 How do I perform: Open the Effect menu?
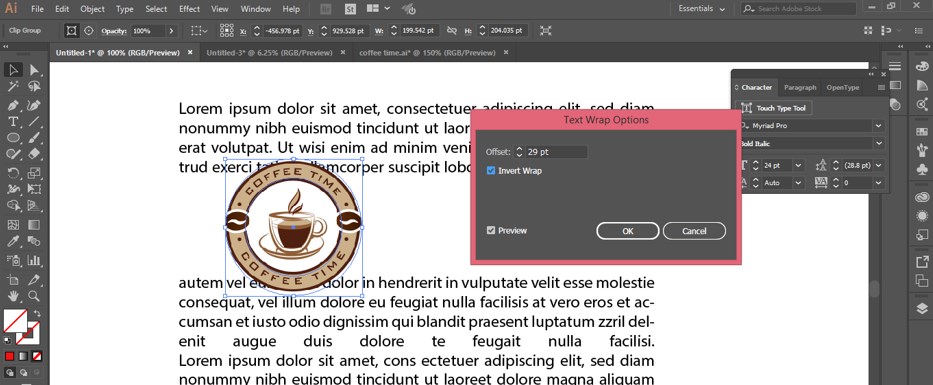[x=190, y=9]
